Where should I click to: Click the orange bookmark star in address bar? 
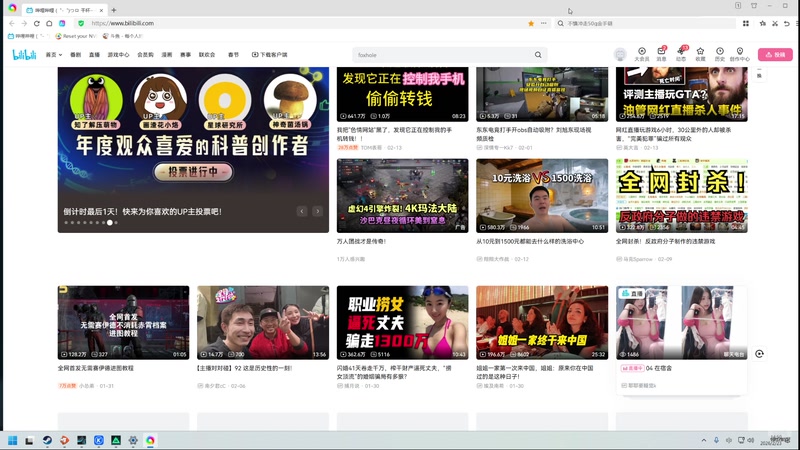coord(531,23)
